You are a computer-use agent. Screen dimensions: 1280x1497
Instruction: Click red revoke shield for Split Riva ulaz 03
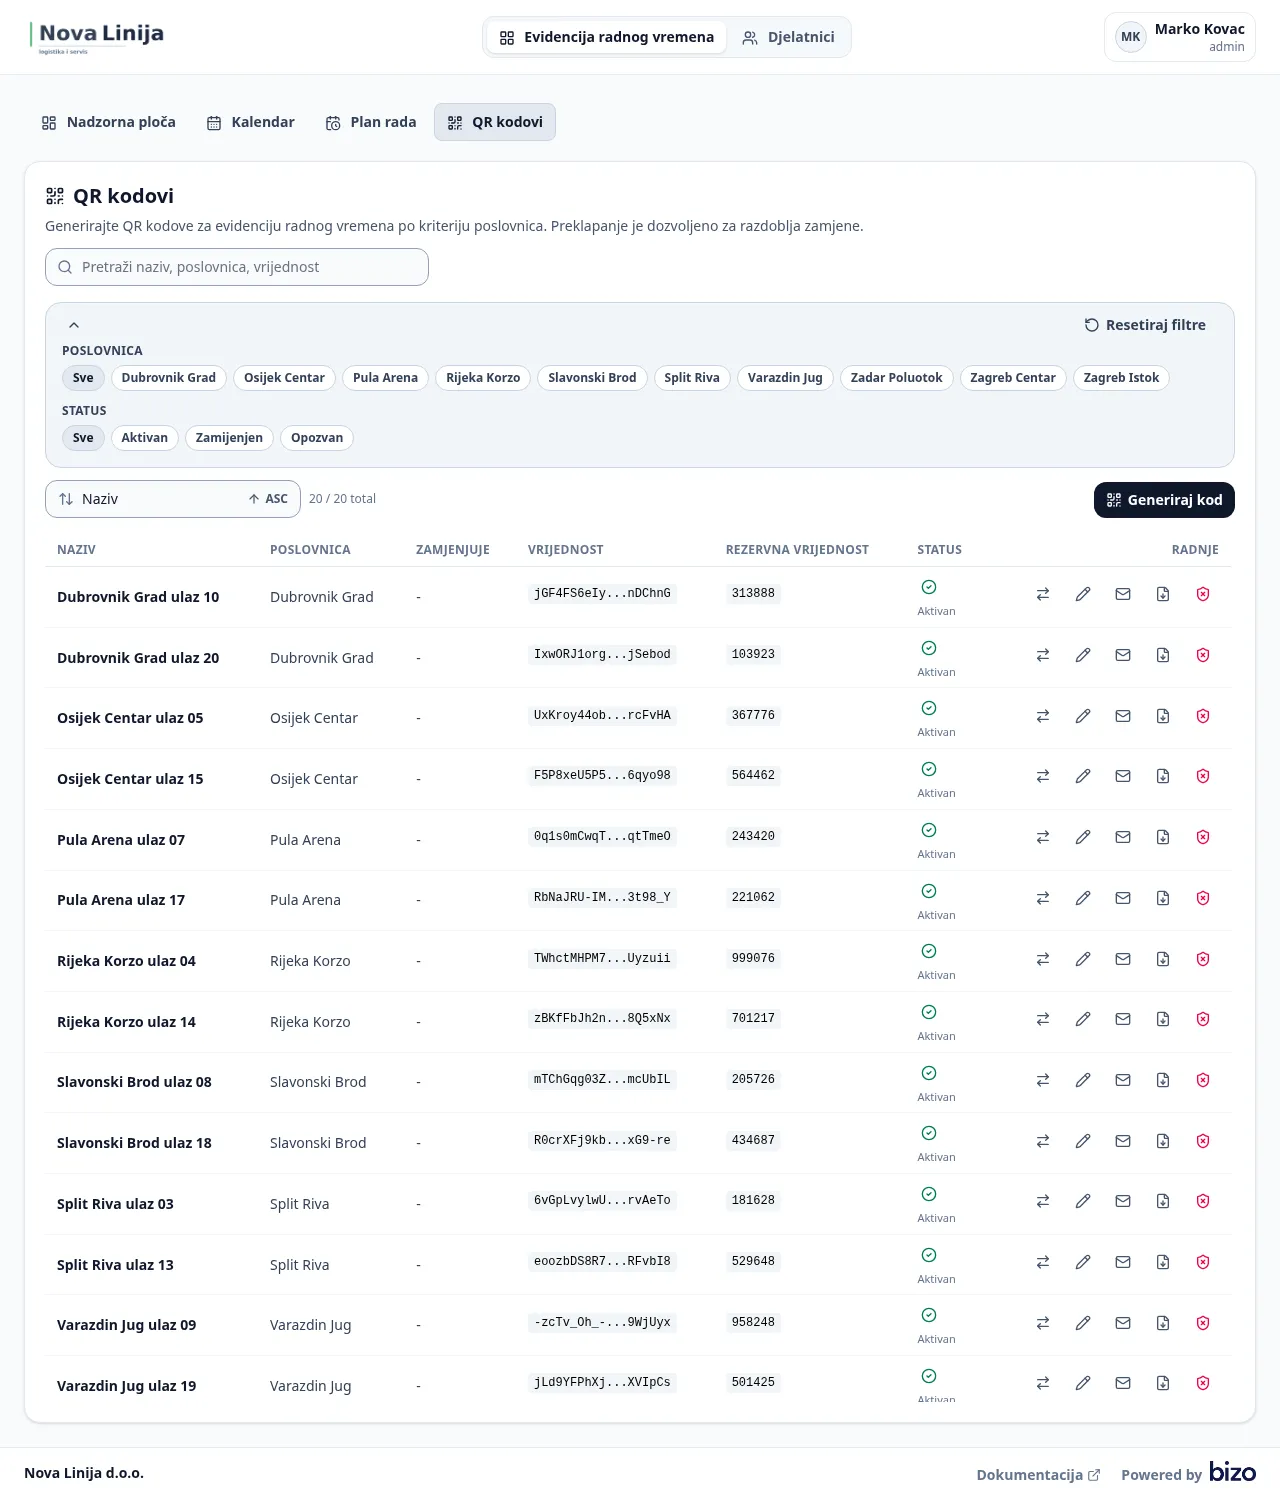pos(1203,1201)
